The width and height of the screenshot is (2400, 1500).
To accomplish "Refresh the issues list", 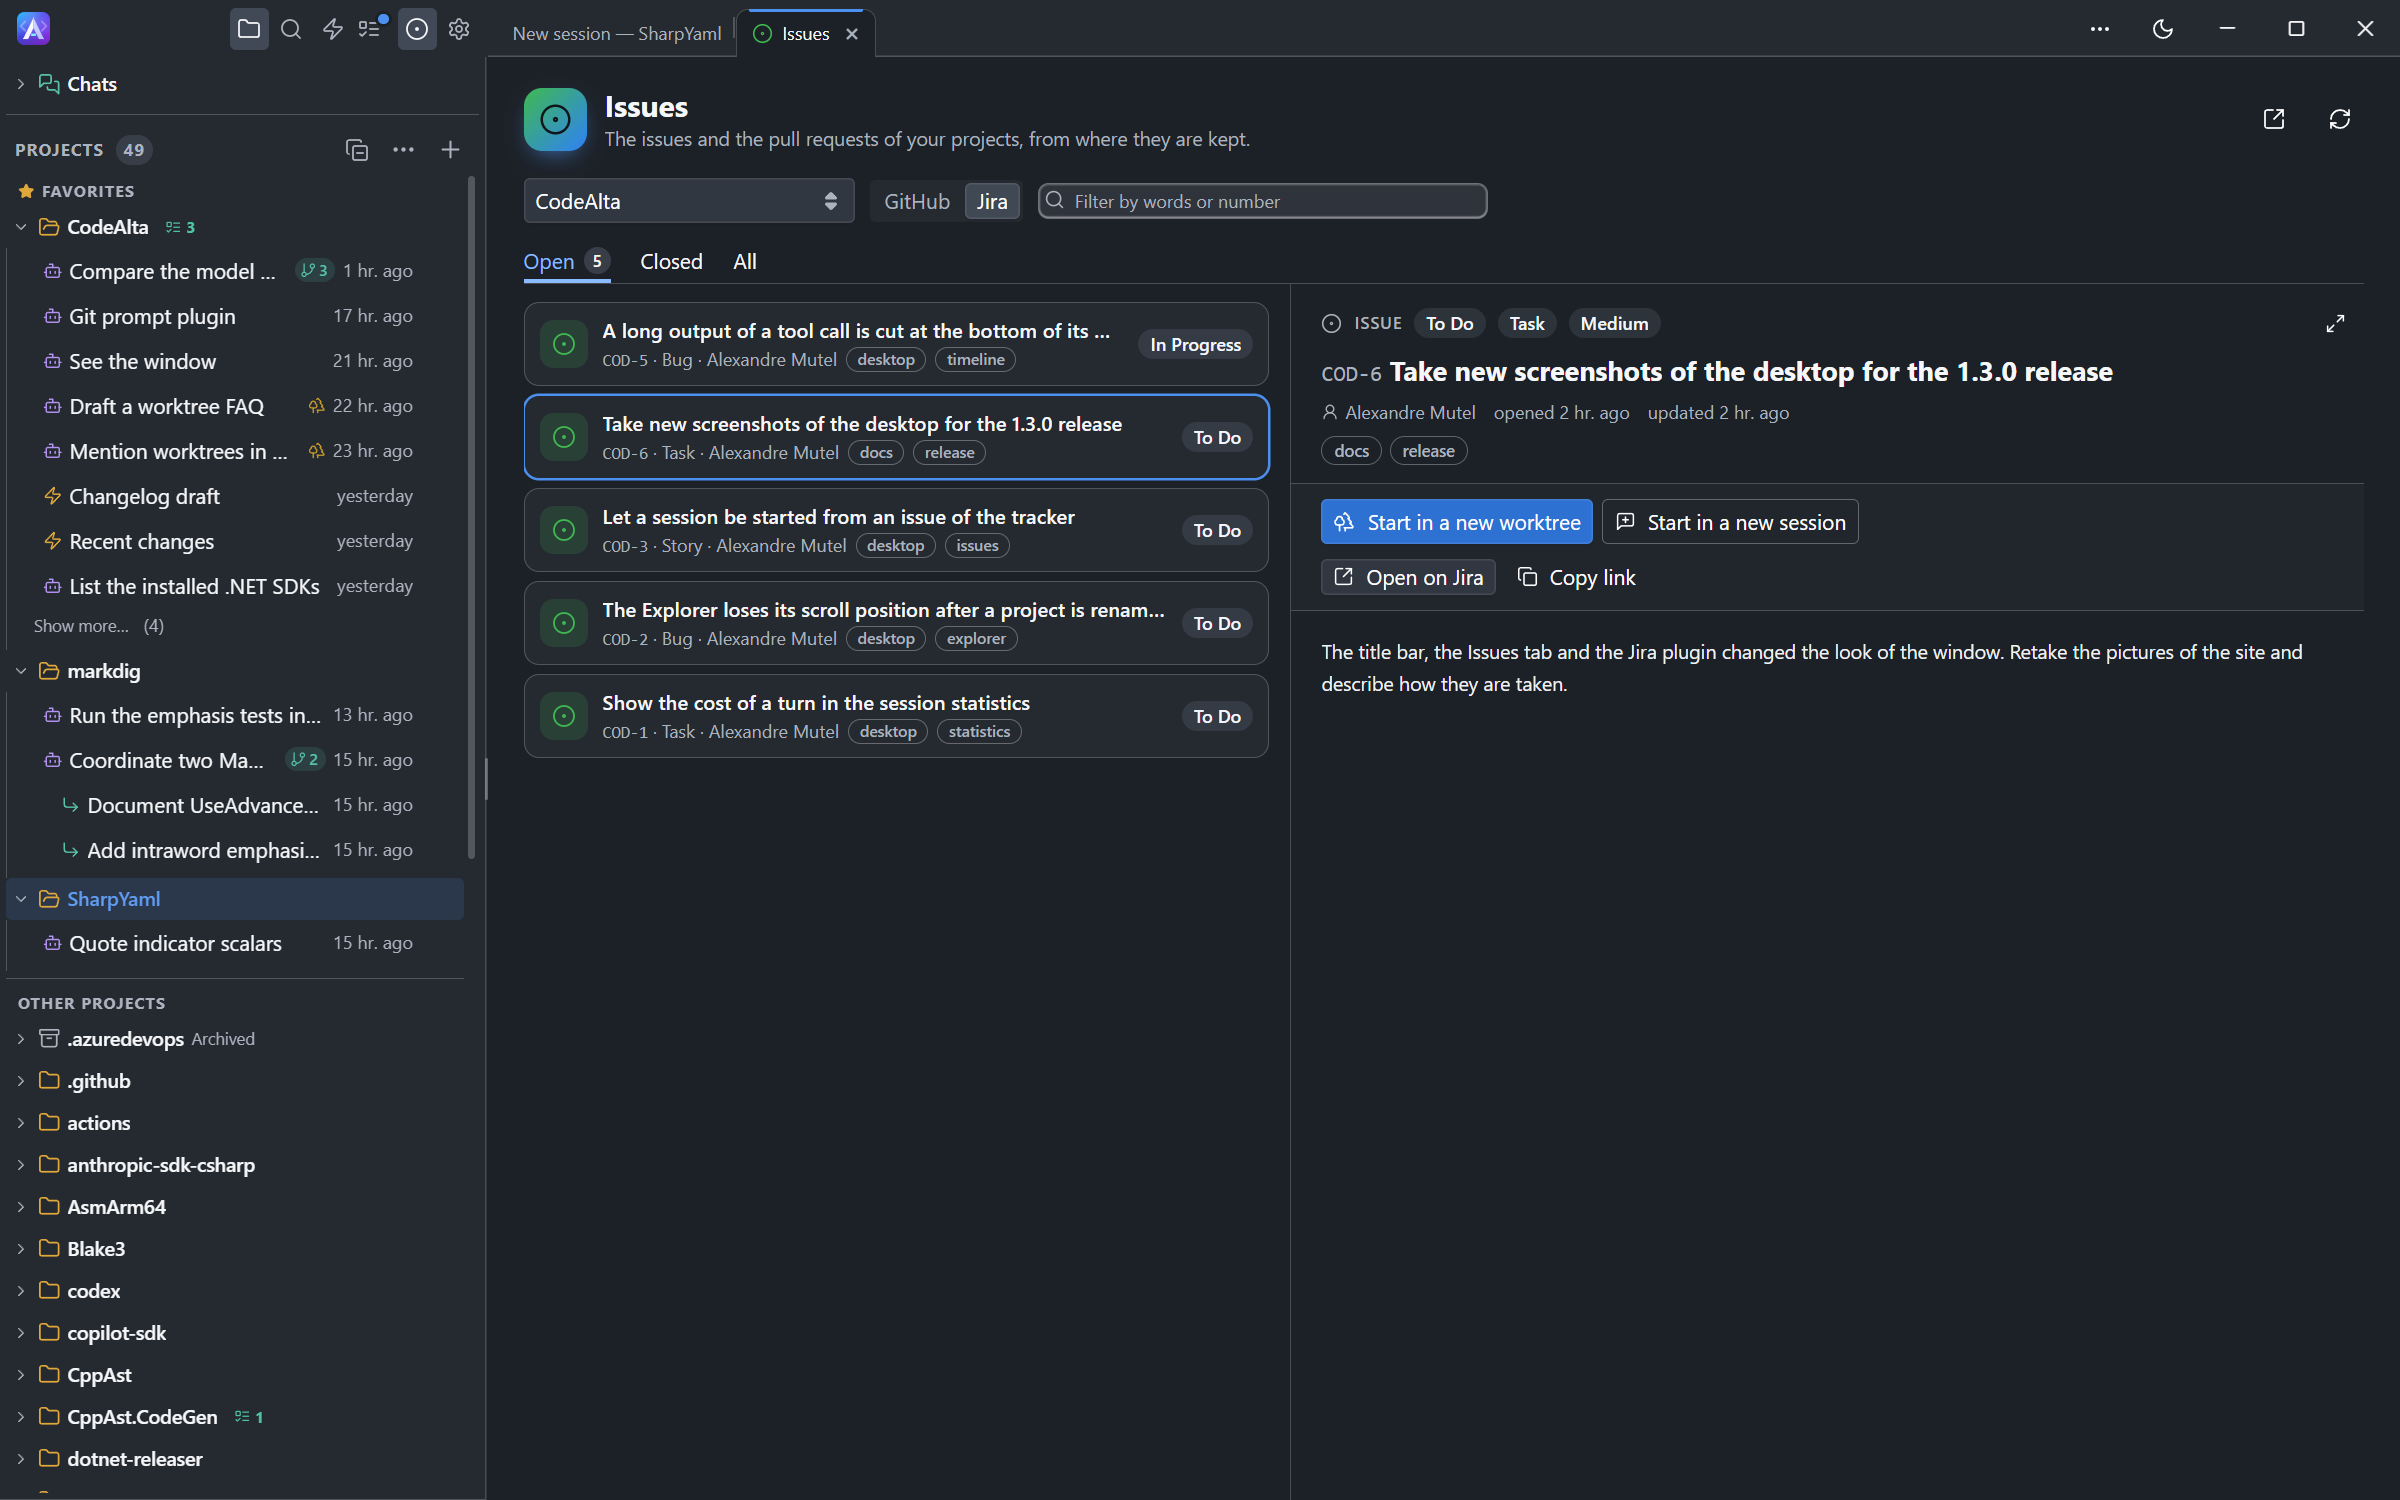I will click(x=2339, y=119).
